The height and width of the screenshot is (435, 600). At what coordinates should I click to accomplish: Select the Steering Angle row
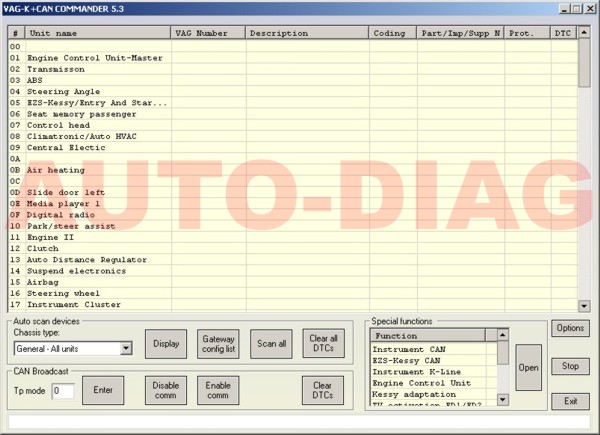tap(293, 91)
